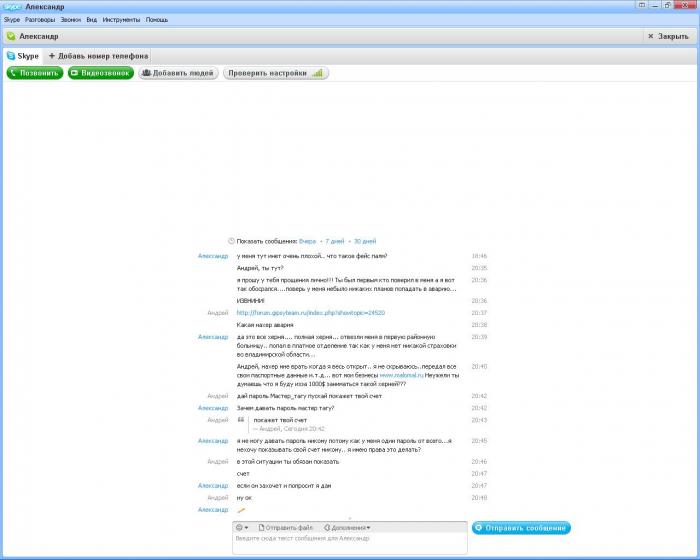The width and height of the screenshot is (700, 560).
Task: Click the message 'Какая нахер авария'
Action: point(265,325)
